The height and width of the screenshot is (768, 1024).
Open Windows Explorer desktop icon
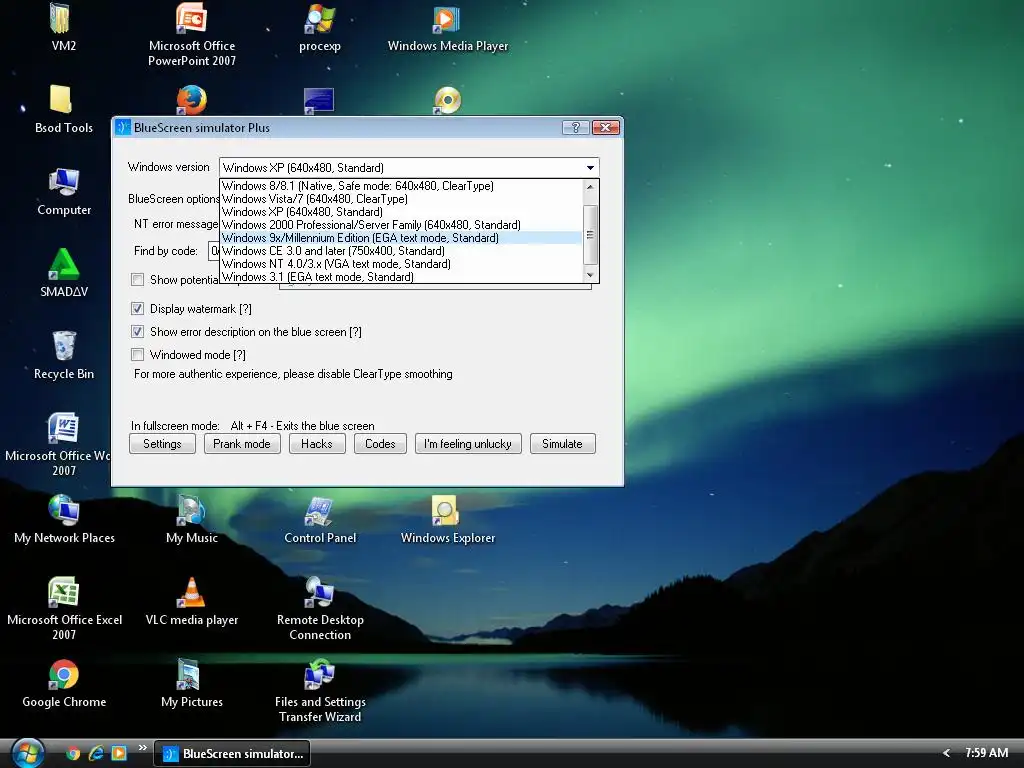[447, 519]
